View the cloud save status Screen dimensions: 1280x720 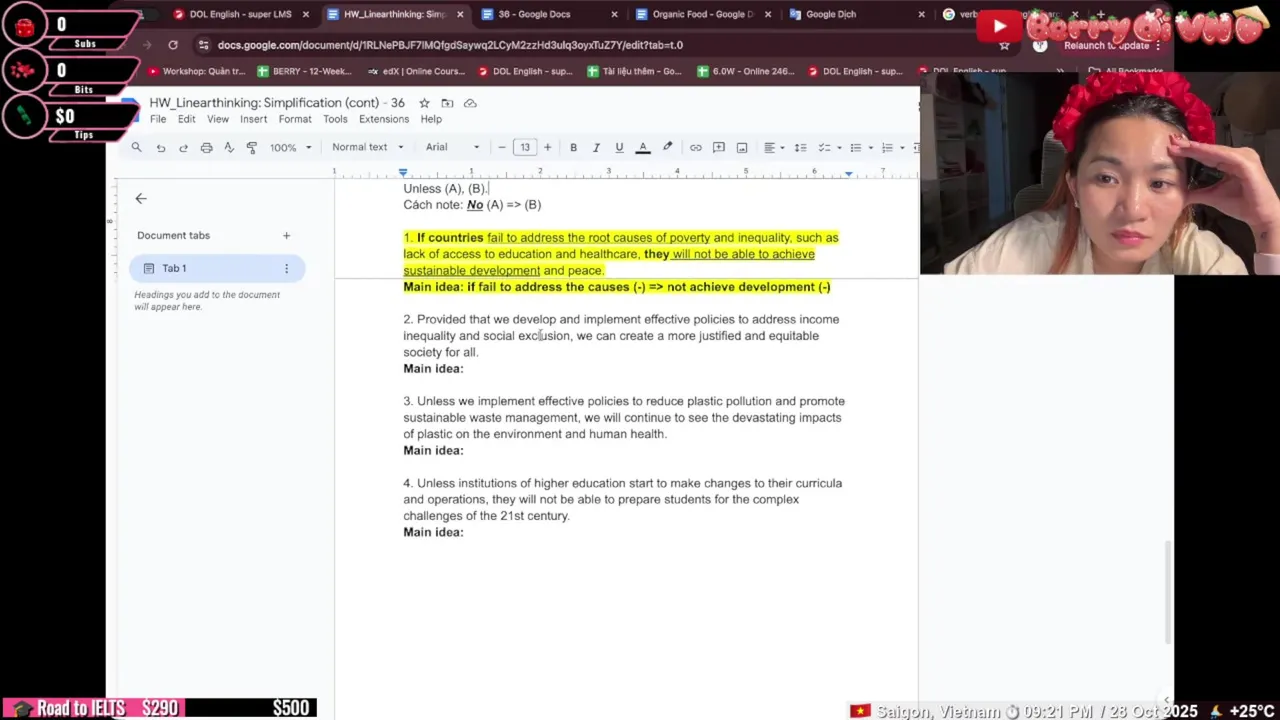[470, 103]
